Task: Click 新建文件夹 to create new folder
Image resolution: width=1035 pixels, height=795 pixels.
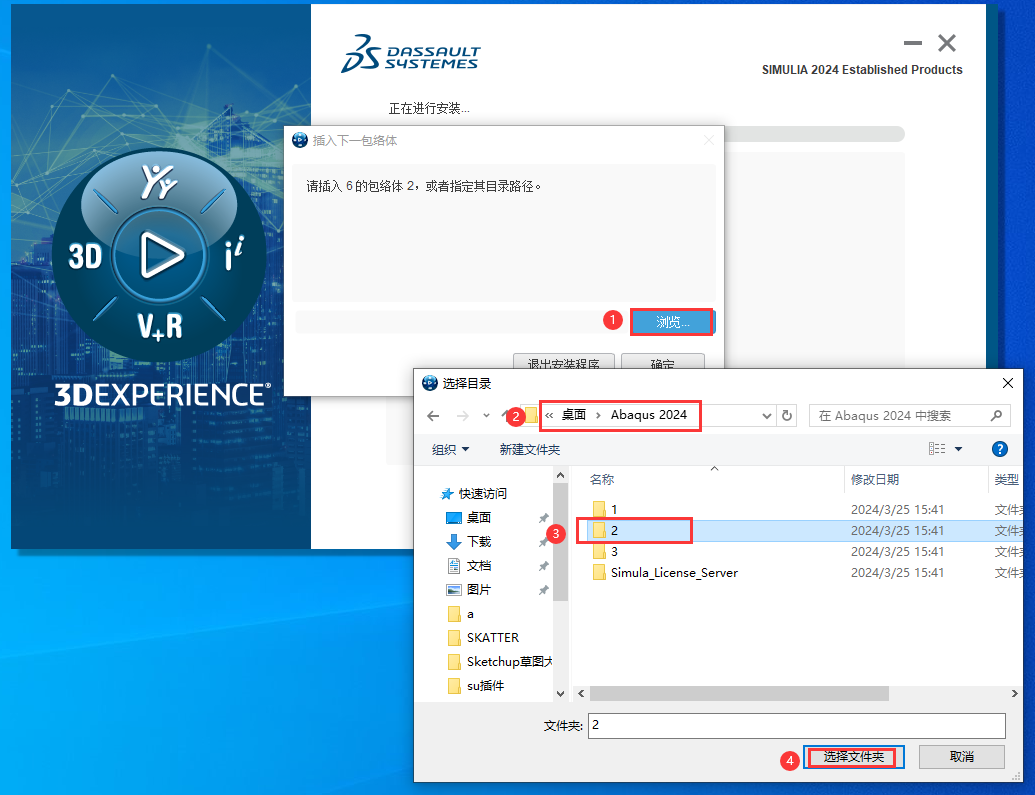Action: coord(529,450)
